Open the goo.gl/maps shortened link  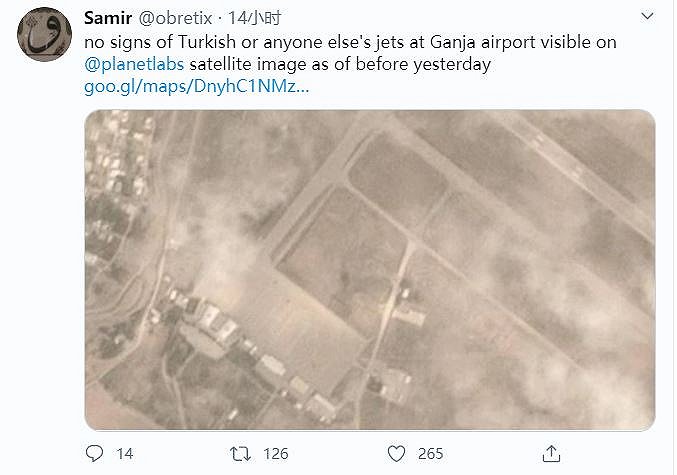point(196,87)
